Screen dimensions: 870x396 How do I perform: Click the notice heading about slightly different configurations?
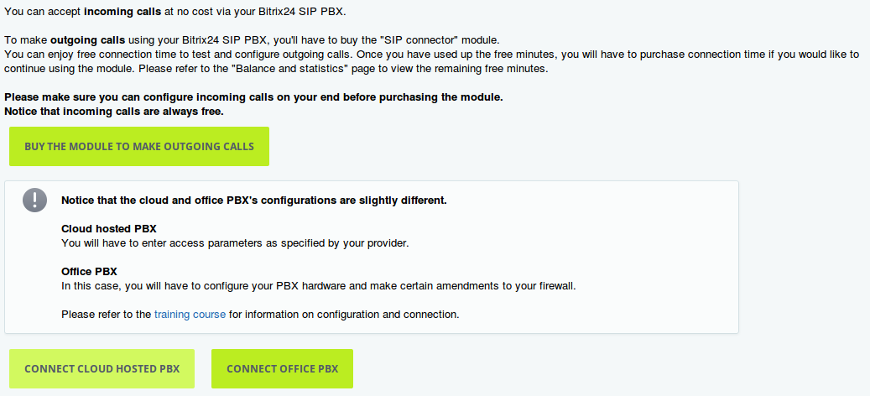254,201
